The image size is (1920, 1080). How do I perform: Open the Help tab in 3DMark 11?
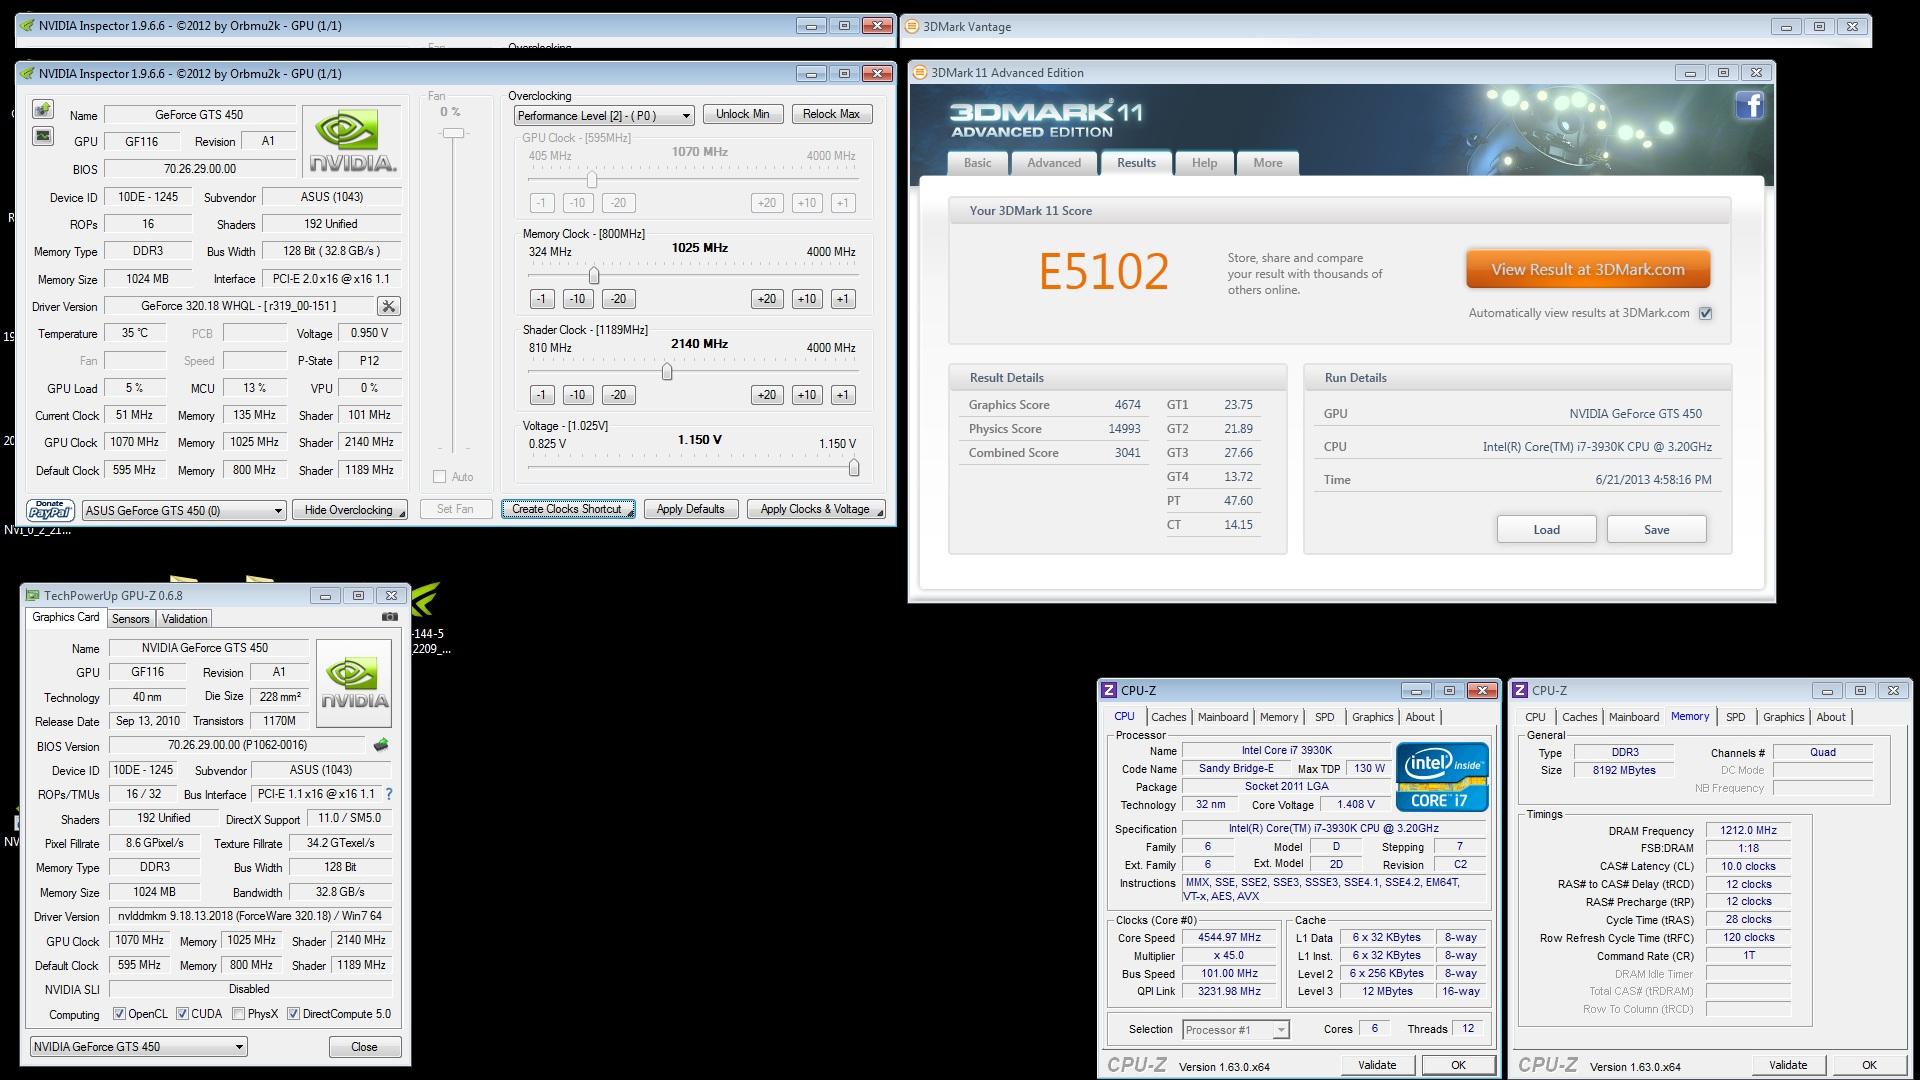pos(1204,163)
